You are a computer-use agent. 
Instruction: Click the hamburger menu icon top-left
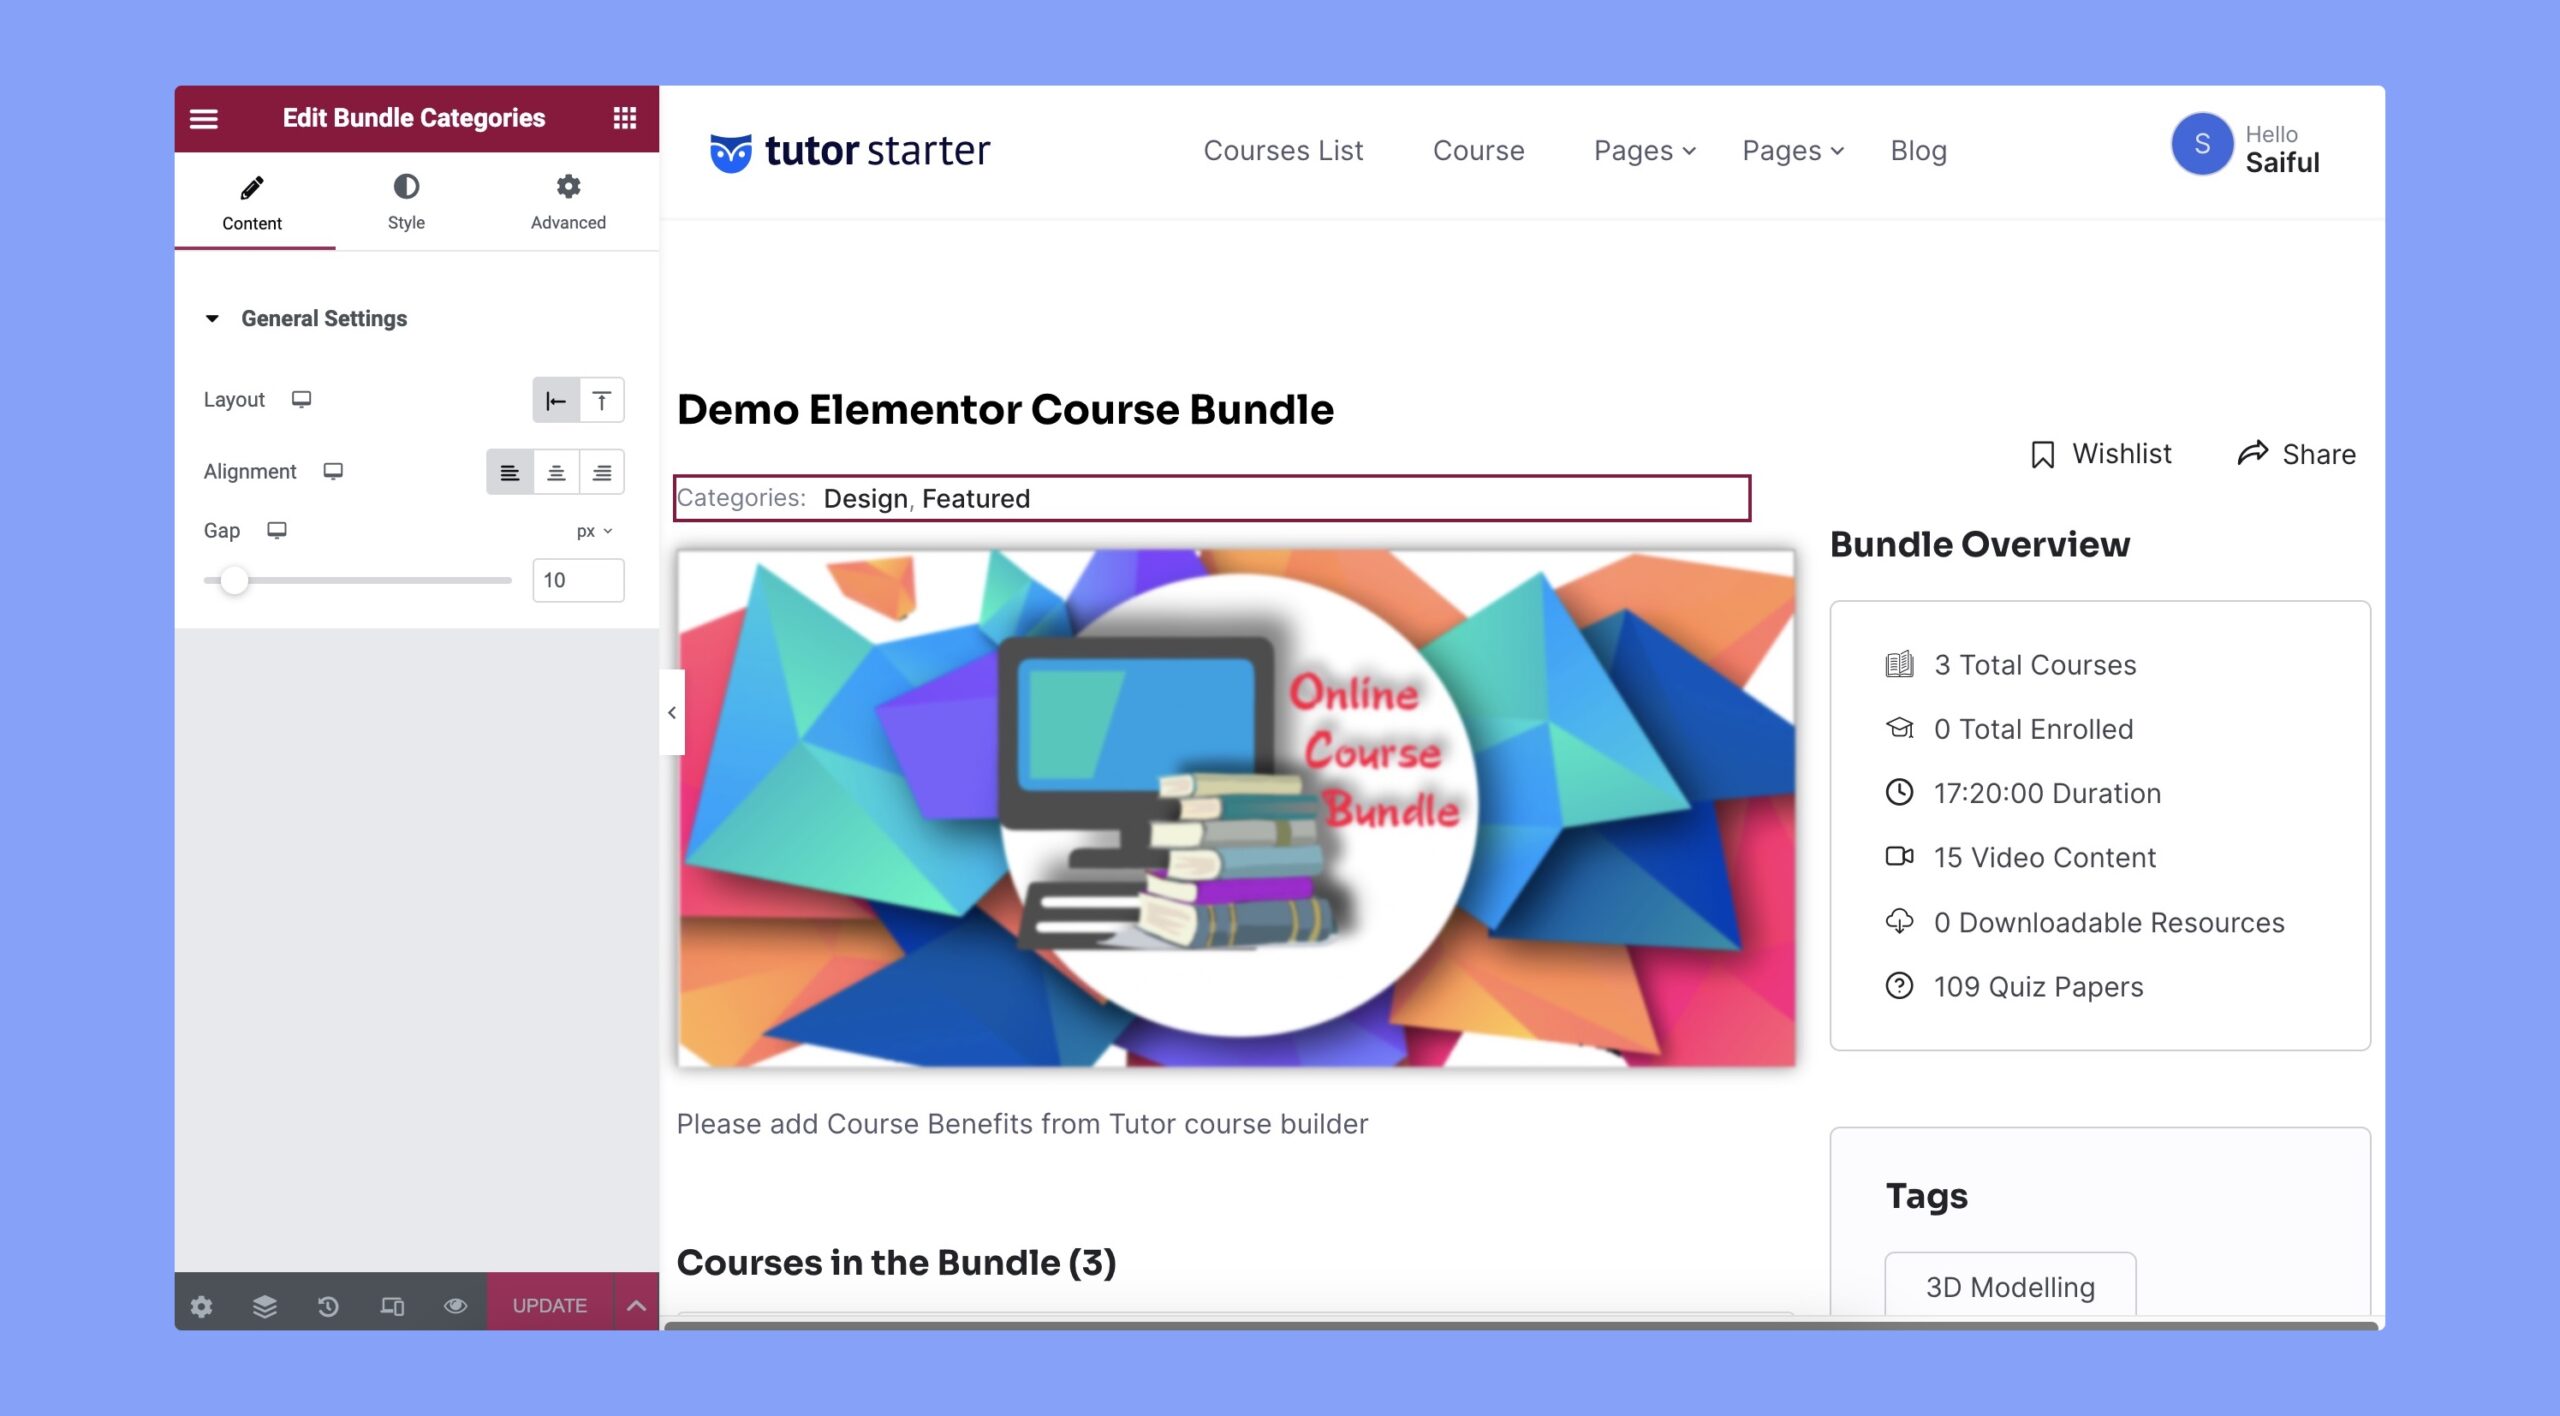(x=204, y=117)
